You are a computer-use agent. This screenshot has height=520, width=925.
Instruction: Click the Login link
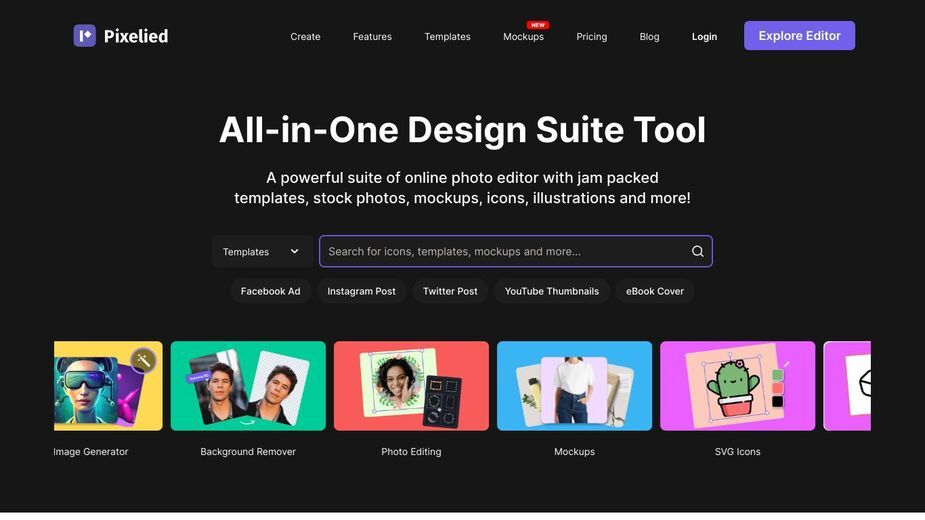click(x=704, y=37)
